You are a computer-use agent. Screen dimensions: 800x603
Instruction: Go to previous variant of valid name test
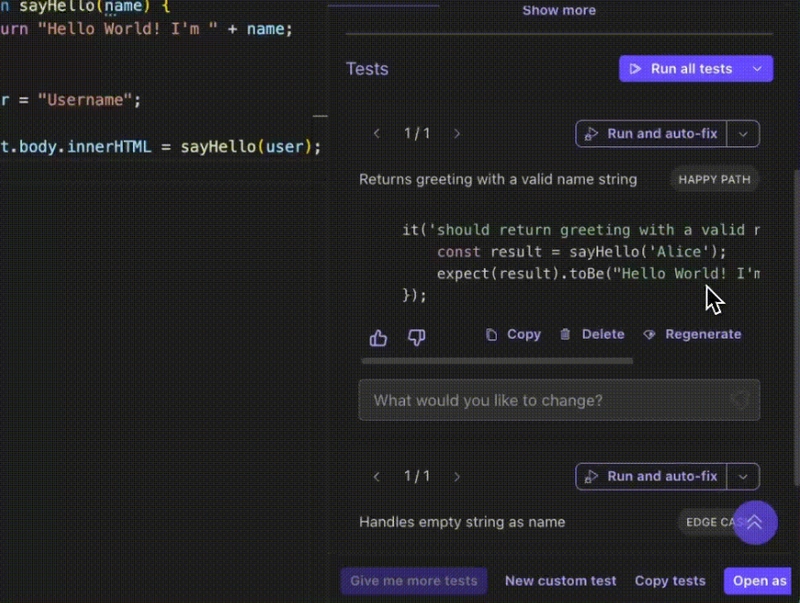(377, 134)
